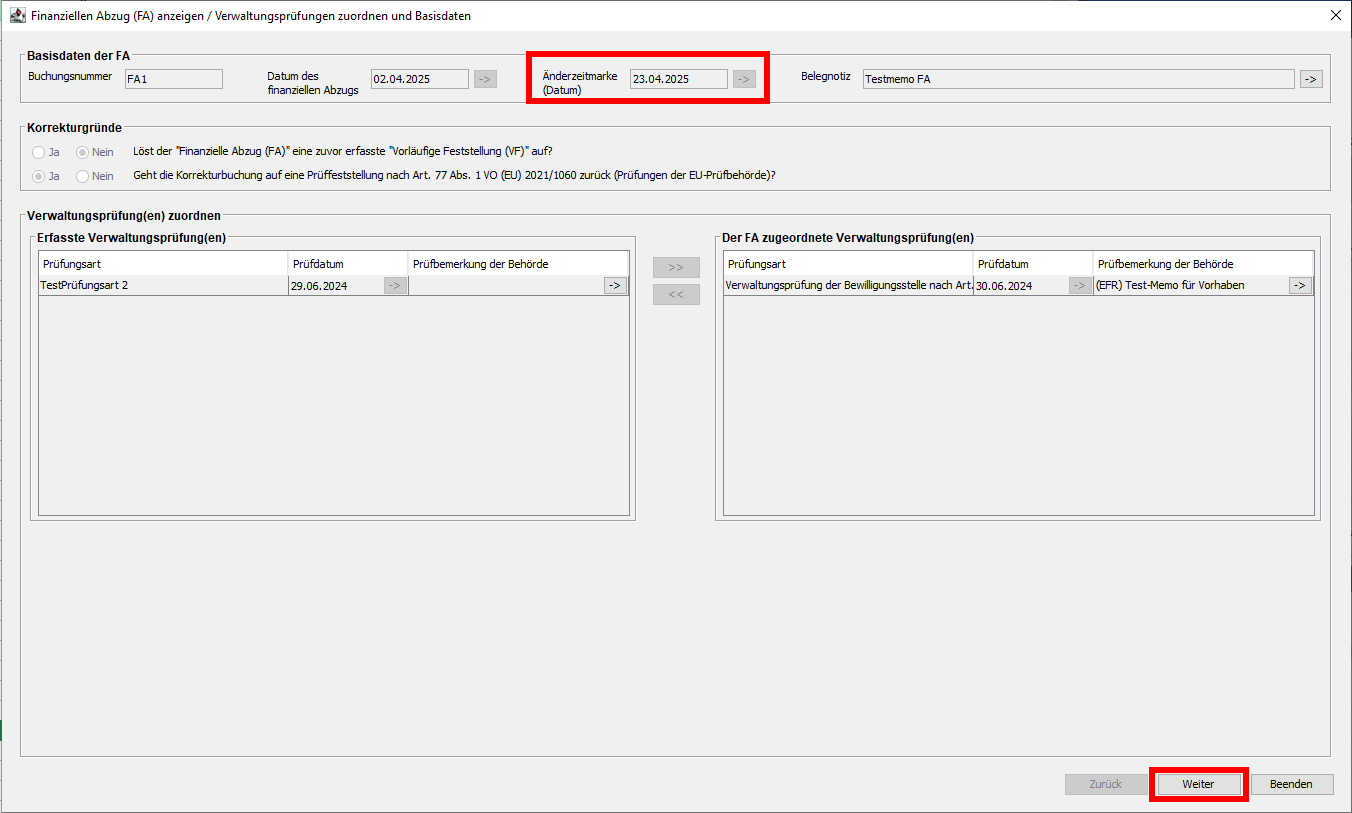This screenshot has width=1352, height=813.
Task: Click arrow beside Datum des finanziellen Abzugs
Action: [x=485, y=79]
